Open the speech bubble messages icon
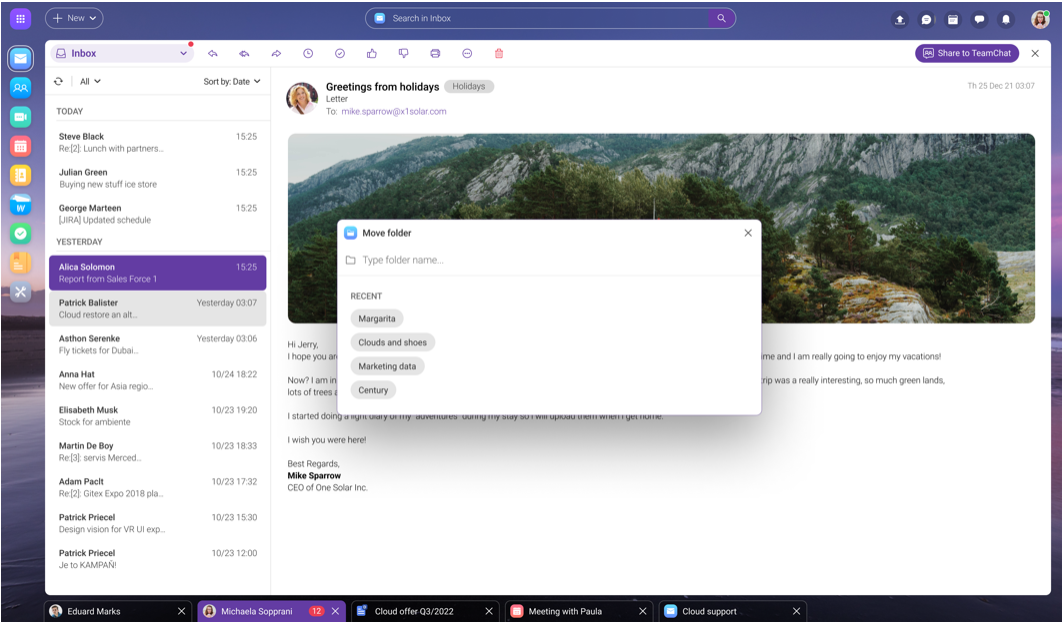 (x=979, y=19)
